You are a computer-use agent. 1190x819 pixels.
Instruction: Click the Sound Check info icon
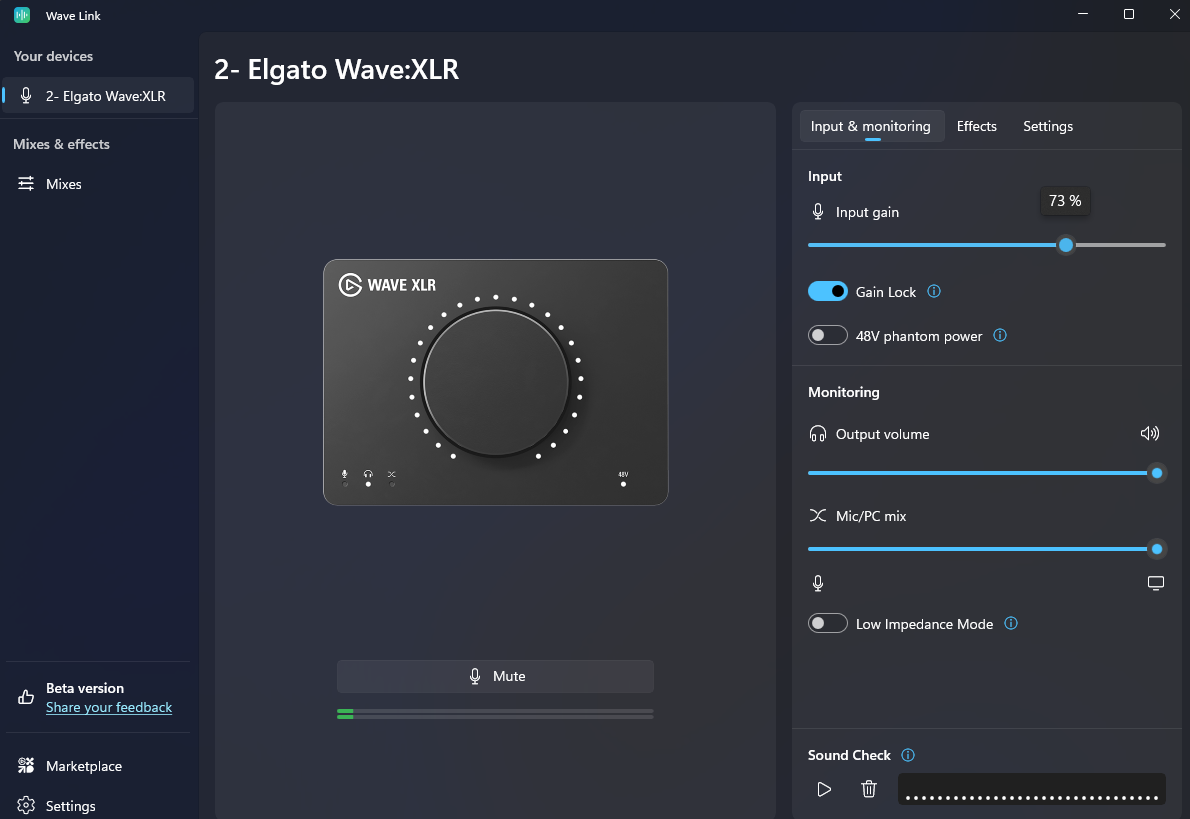(908, 754)
